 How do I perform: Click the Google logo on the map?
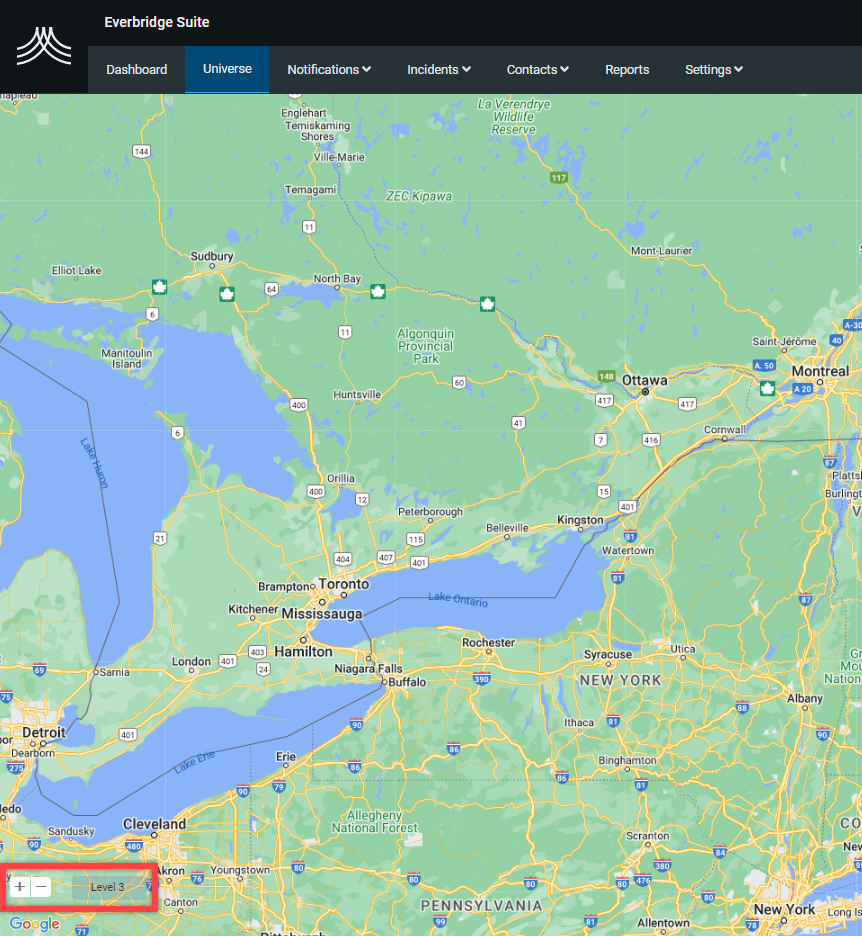click(34, 924)
